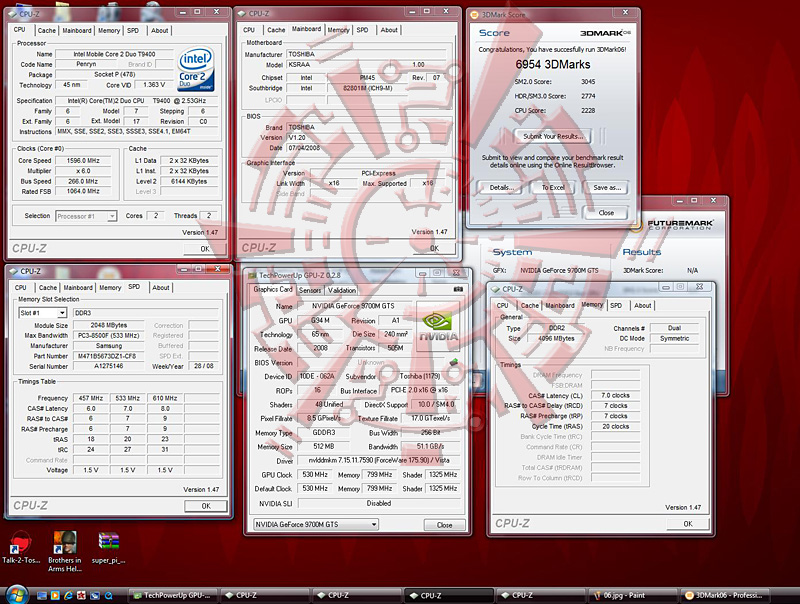Click Save as in 3DMark Score
The width and height of the screenshot is (800, 604).
(607, 188)
